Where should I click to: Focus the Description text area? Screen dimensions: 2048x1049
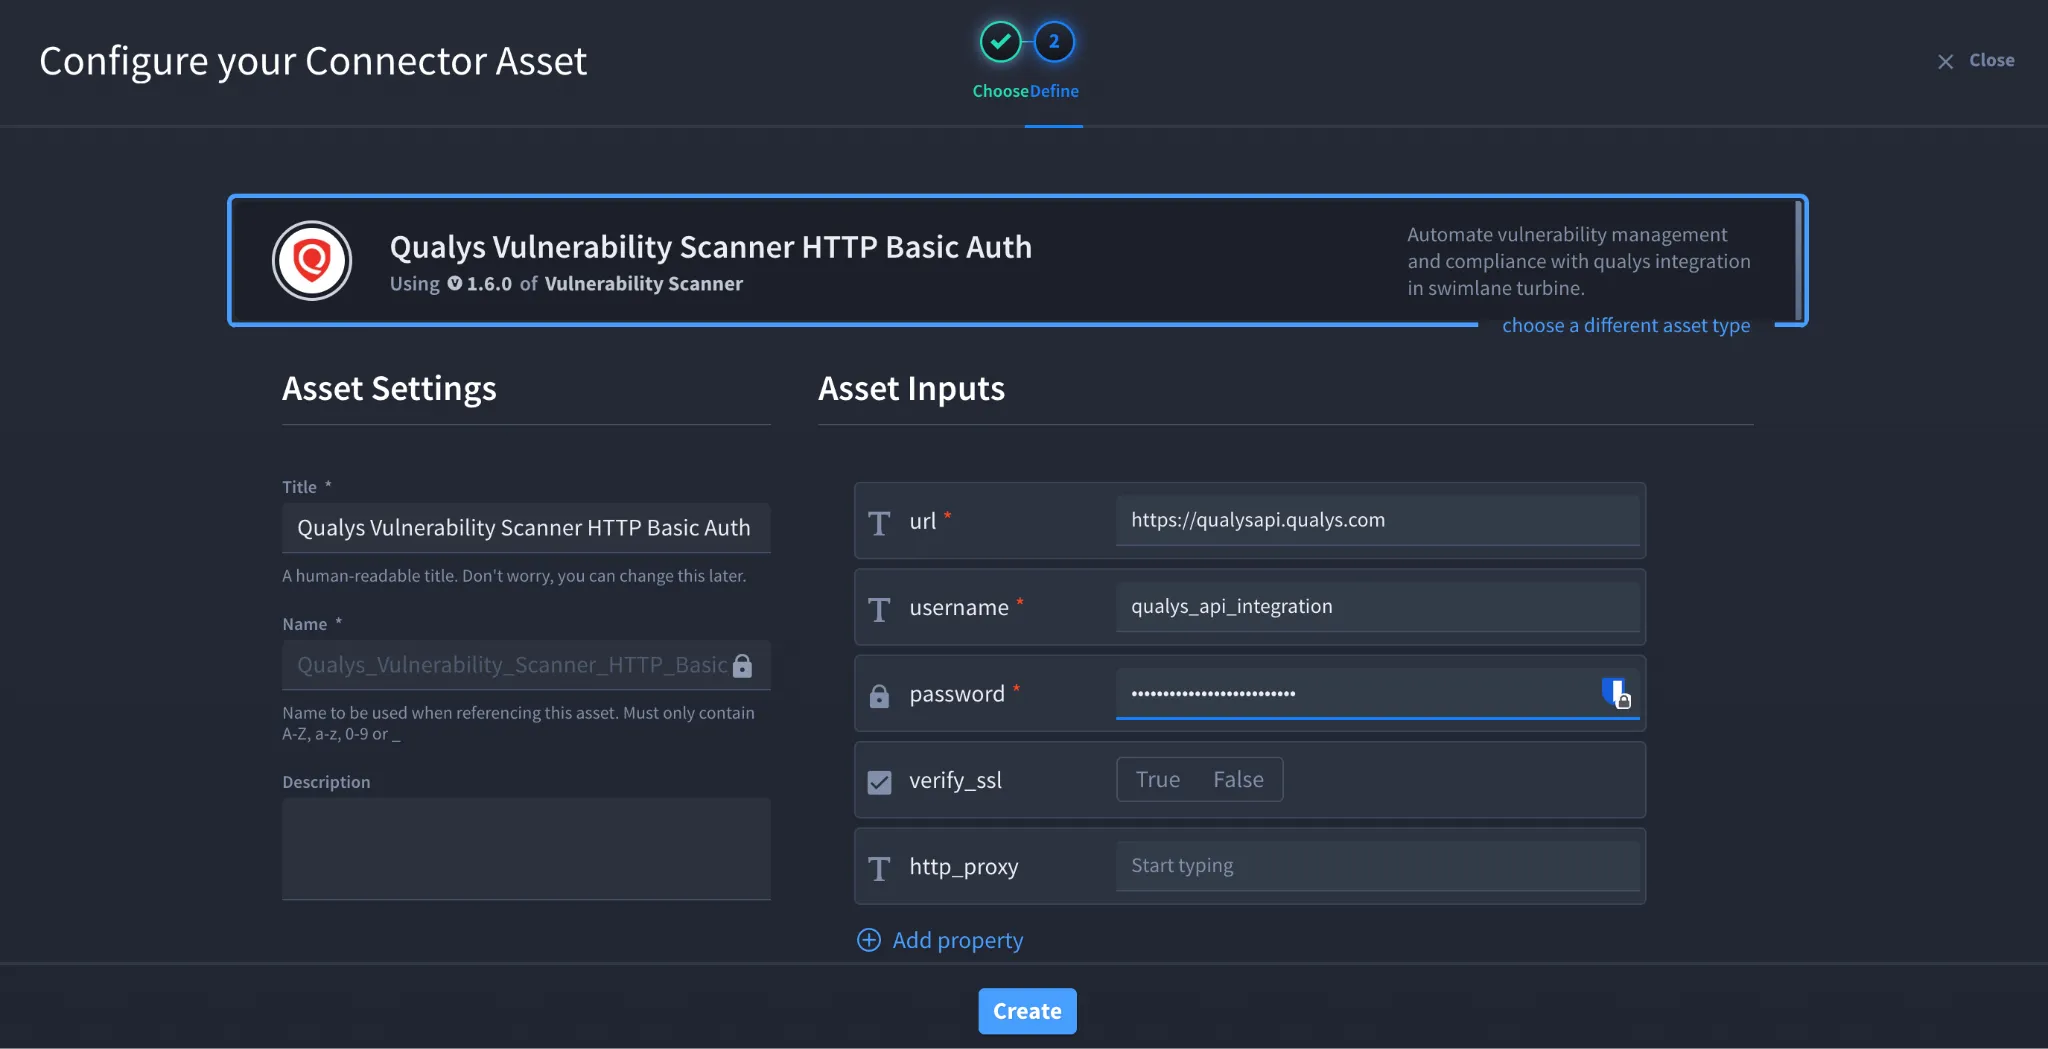[526, 849]
